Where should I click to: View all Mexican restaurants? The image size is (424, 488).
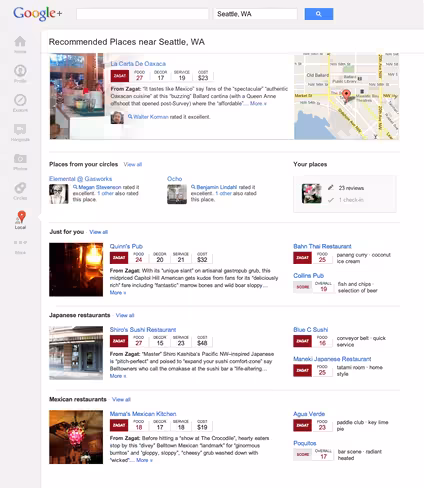point(121,399)
